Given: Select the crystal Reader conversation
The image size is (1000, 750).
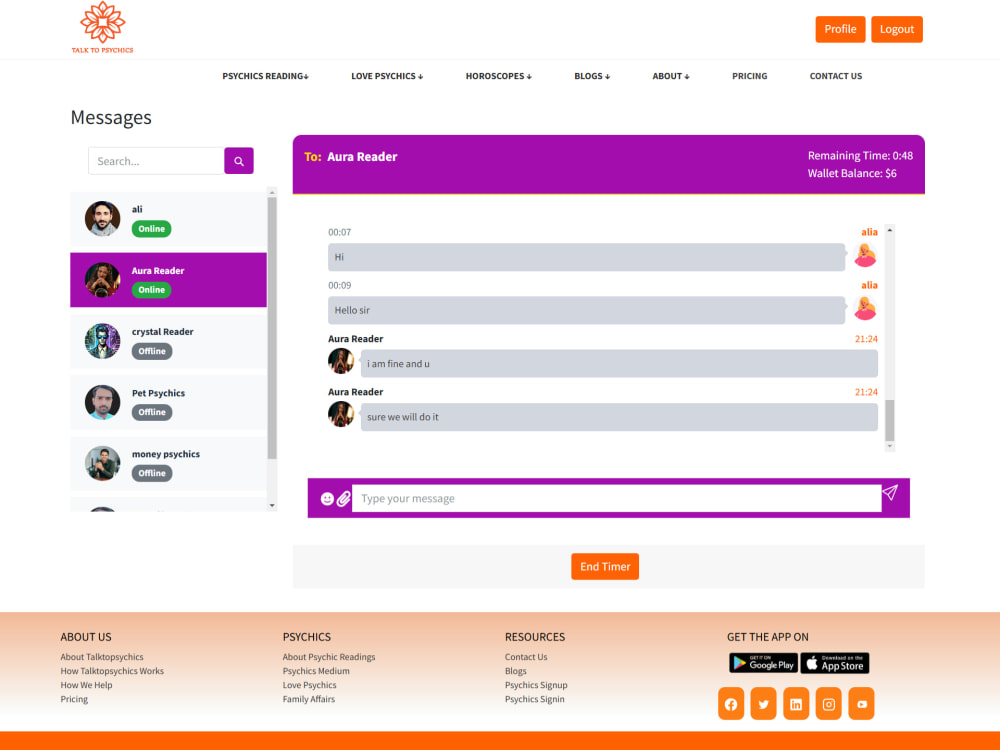Looking at the screenshot, I should tap(168, 341).
